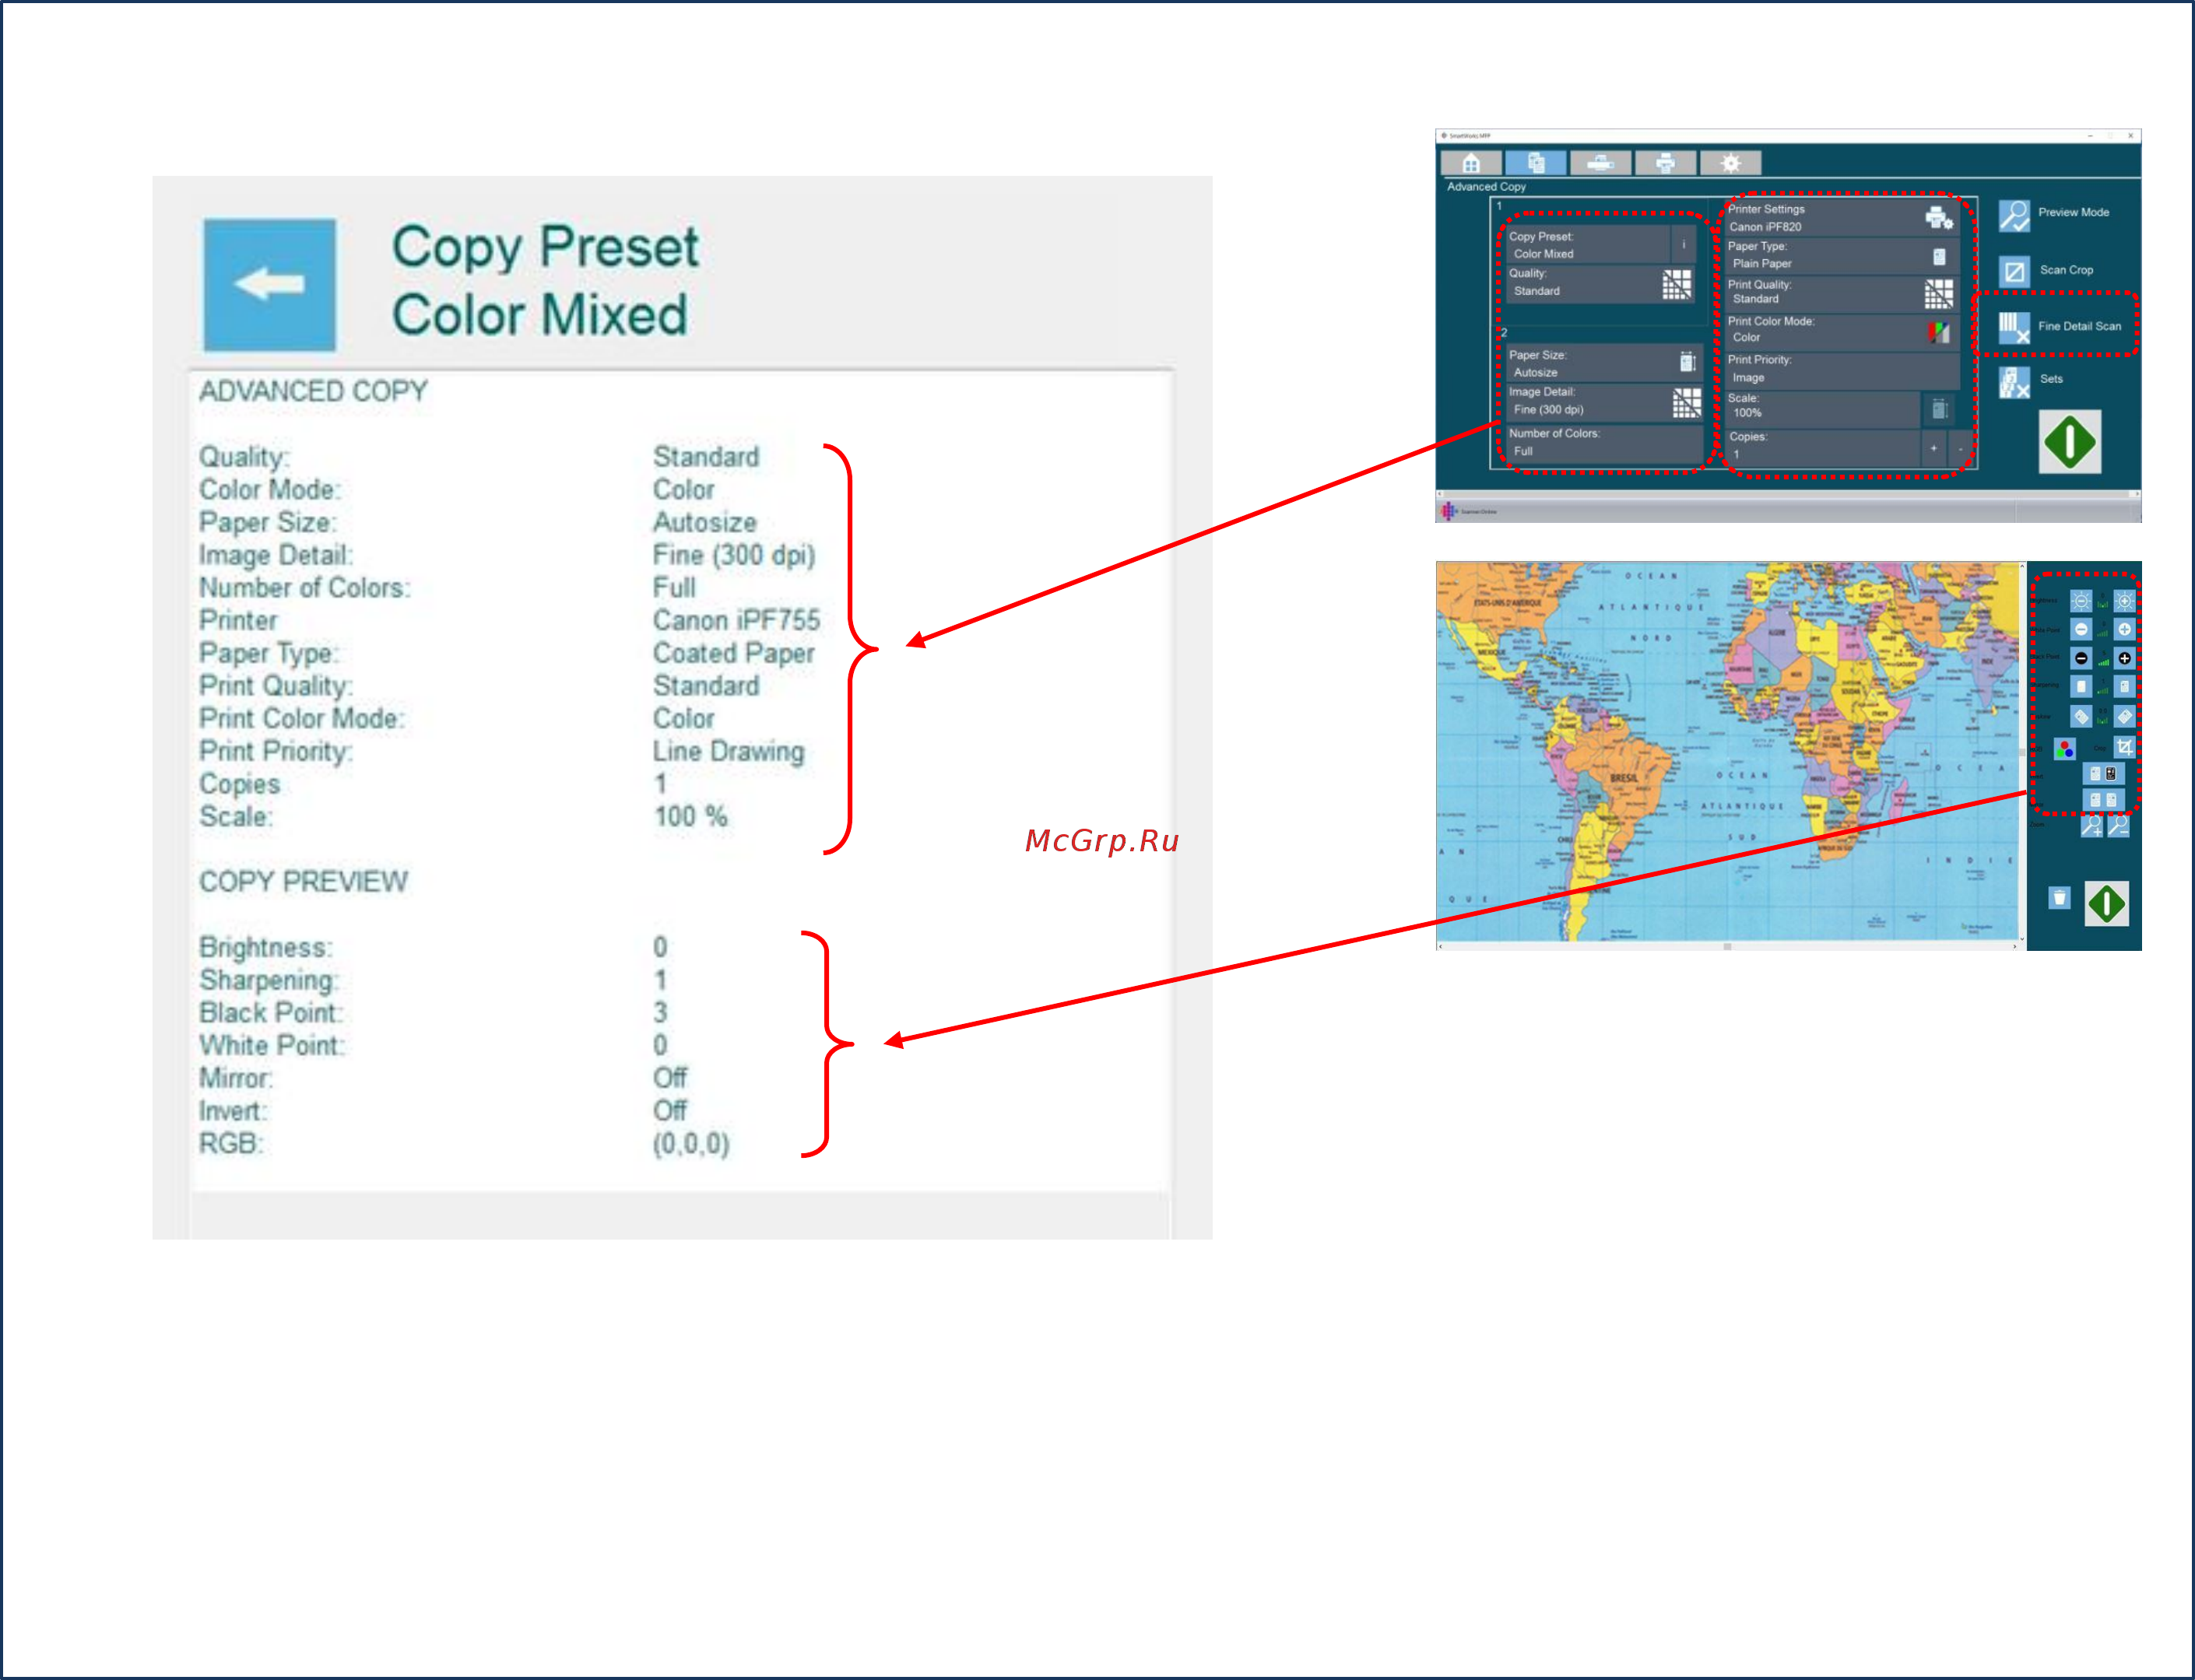Increase copies with the plus button

[1934, 448]
